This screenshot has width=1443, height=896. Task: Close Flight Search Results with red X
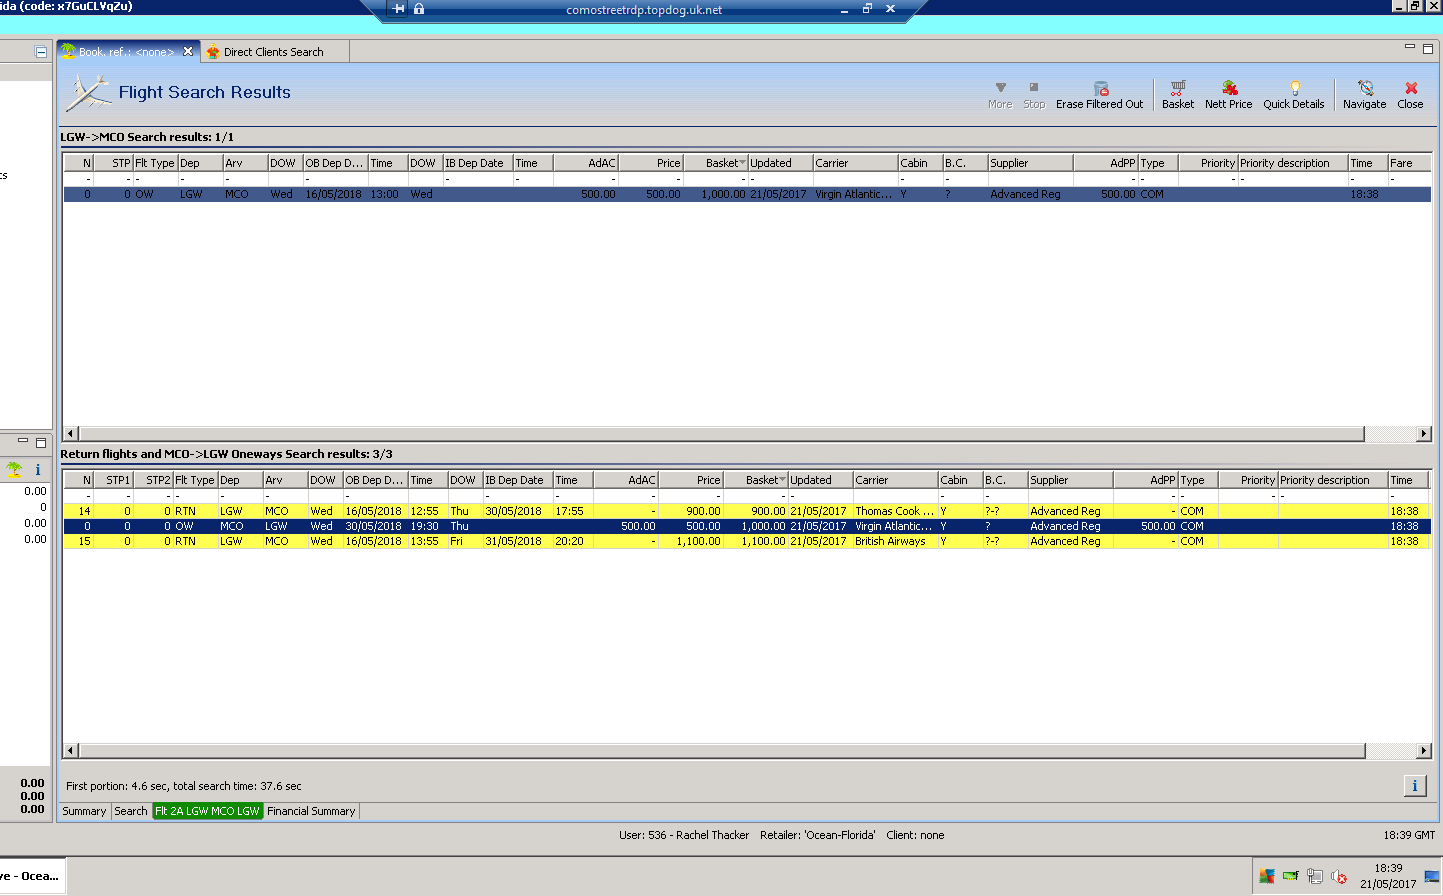[1410, 95]
